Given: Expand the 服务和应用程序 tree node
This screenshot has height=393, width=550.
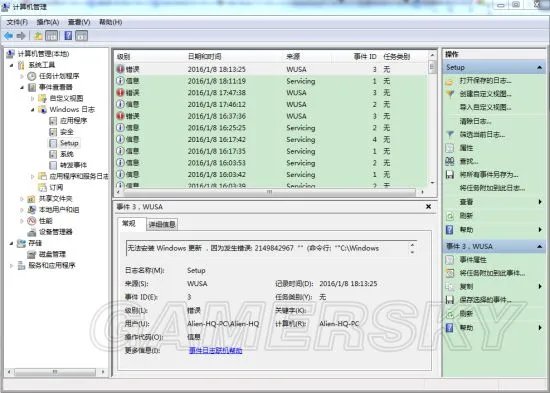Looking at the screenshot, I should [x=12, y=266].
